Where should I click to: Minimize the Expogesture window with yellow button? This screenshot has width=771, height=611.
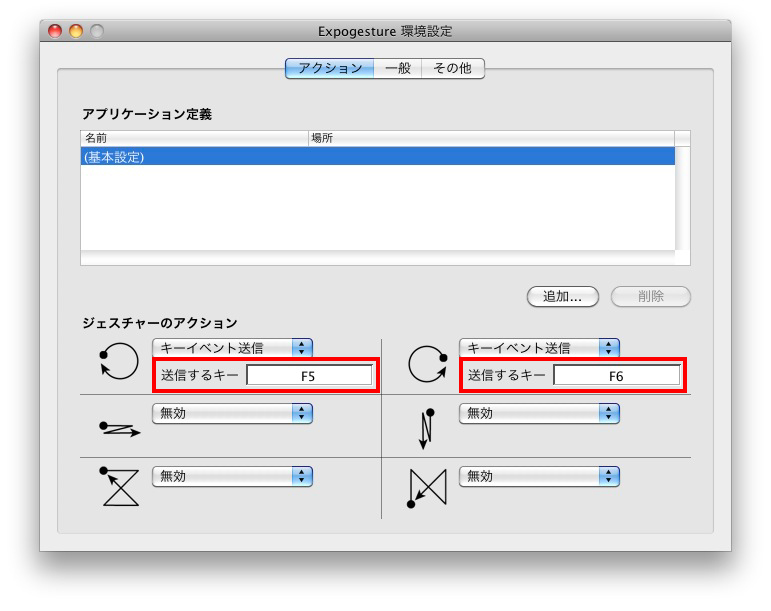tap(76, 31)
